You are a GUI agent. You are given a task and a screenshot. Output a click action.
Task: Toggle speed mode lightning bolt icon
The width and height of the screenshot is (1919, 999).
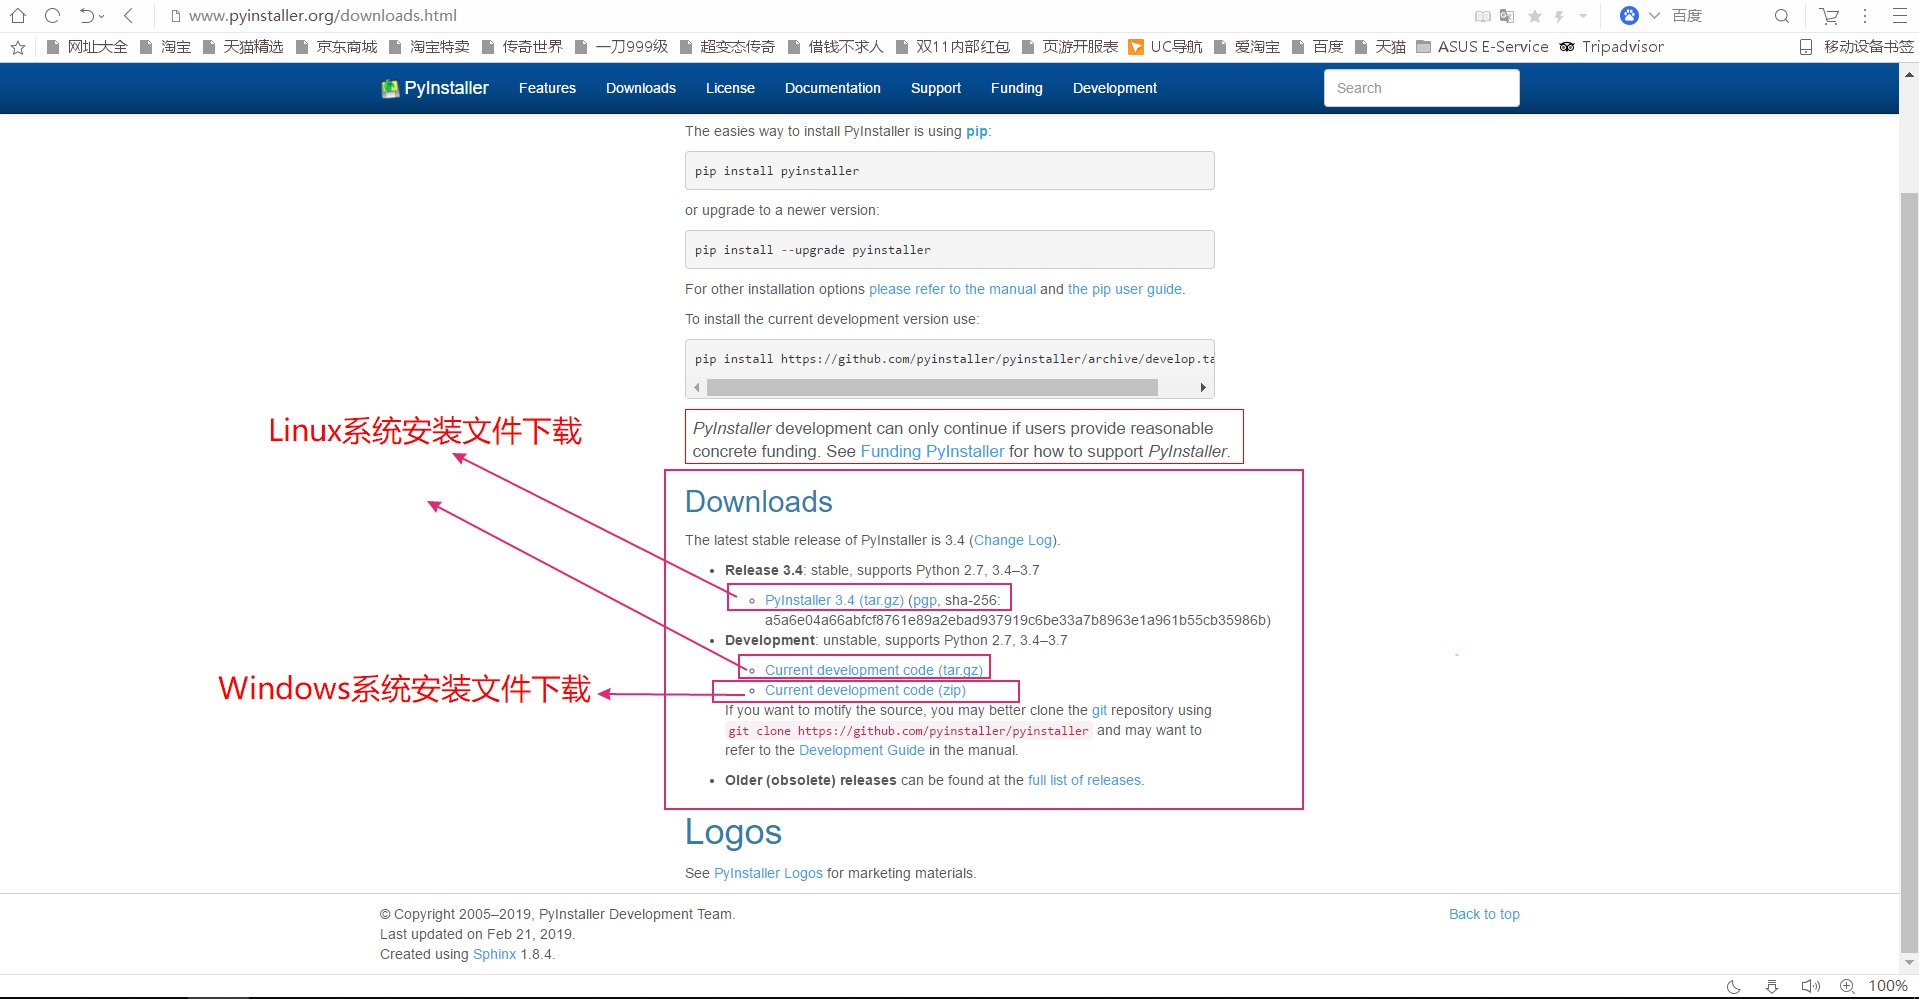1559,16
